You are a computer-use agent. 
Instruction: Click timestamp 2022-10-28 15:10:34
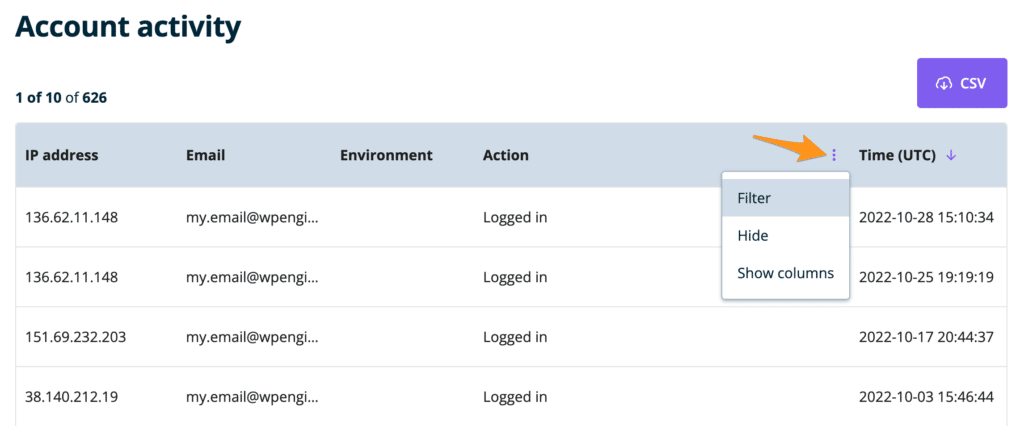[x=926, y=217]
